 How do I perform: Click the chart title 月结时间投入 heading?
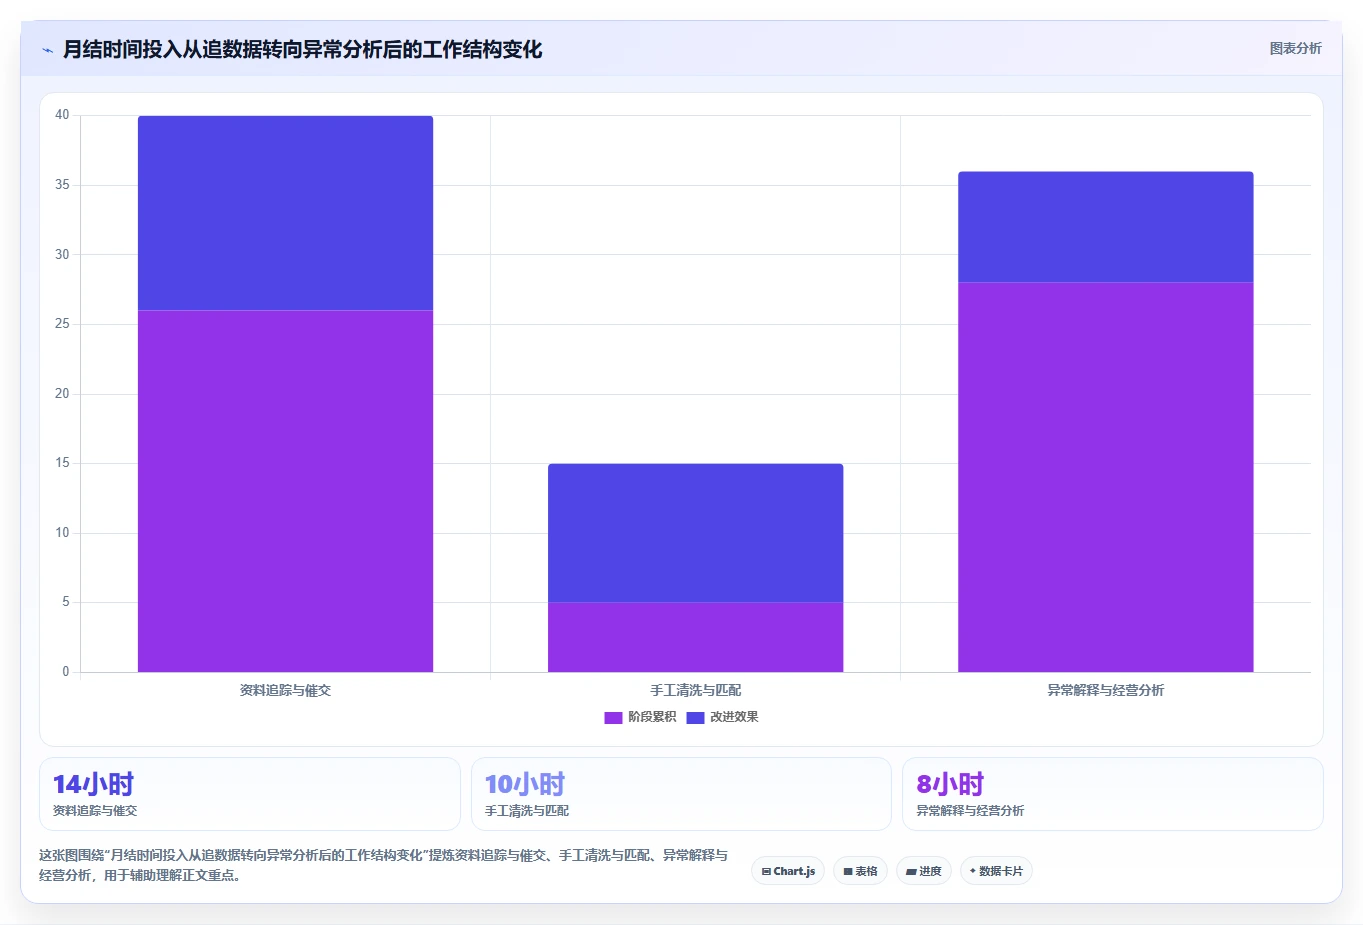coord(302,49)
